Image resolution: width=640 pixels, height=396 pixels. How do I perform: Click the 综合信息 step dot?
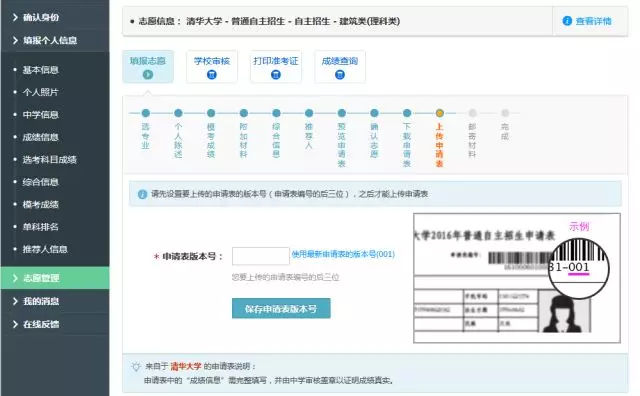(276, 113)
